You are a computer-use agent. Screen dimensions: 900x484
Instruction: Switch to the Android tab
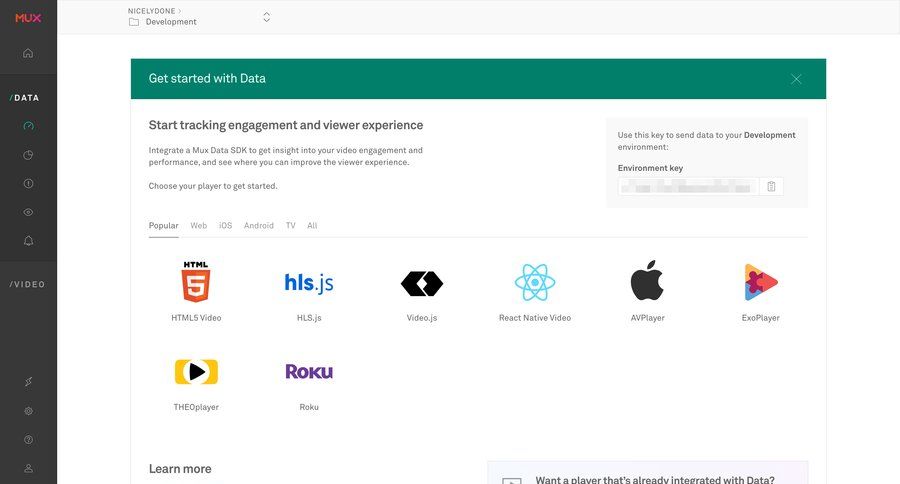point(259,226)
